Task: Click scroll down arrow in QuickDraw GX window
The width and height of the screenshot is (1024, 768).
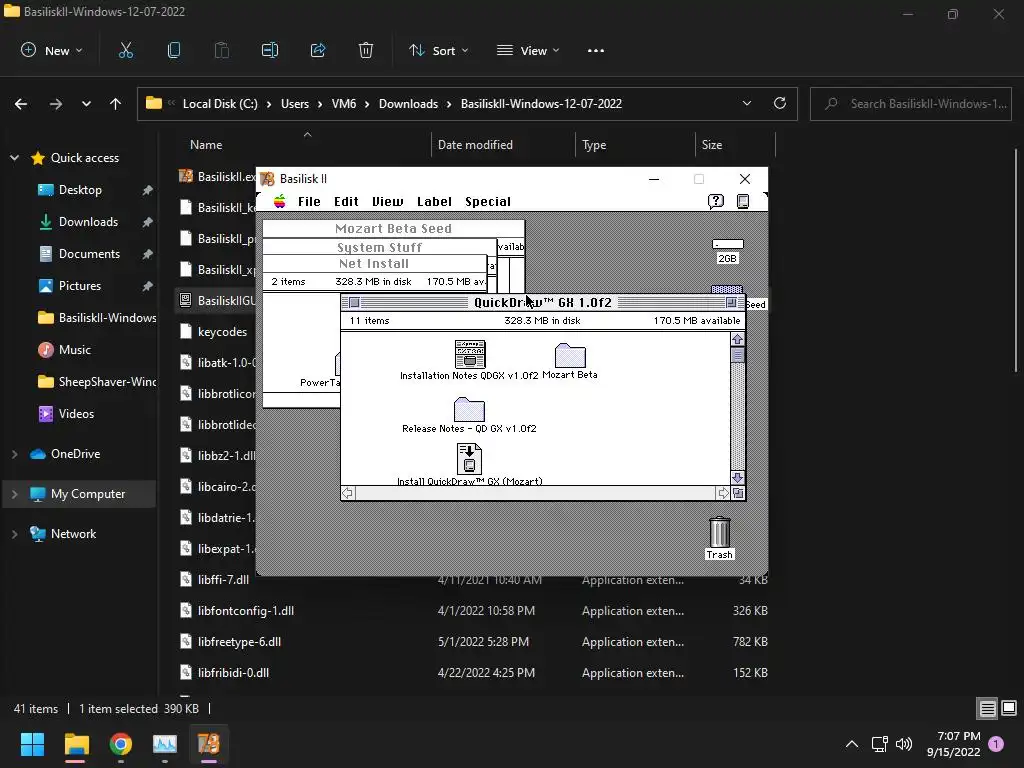Action: [737, 478]
